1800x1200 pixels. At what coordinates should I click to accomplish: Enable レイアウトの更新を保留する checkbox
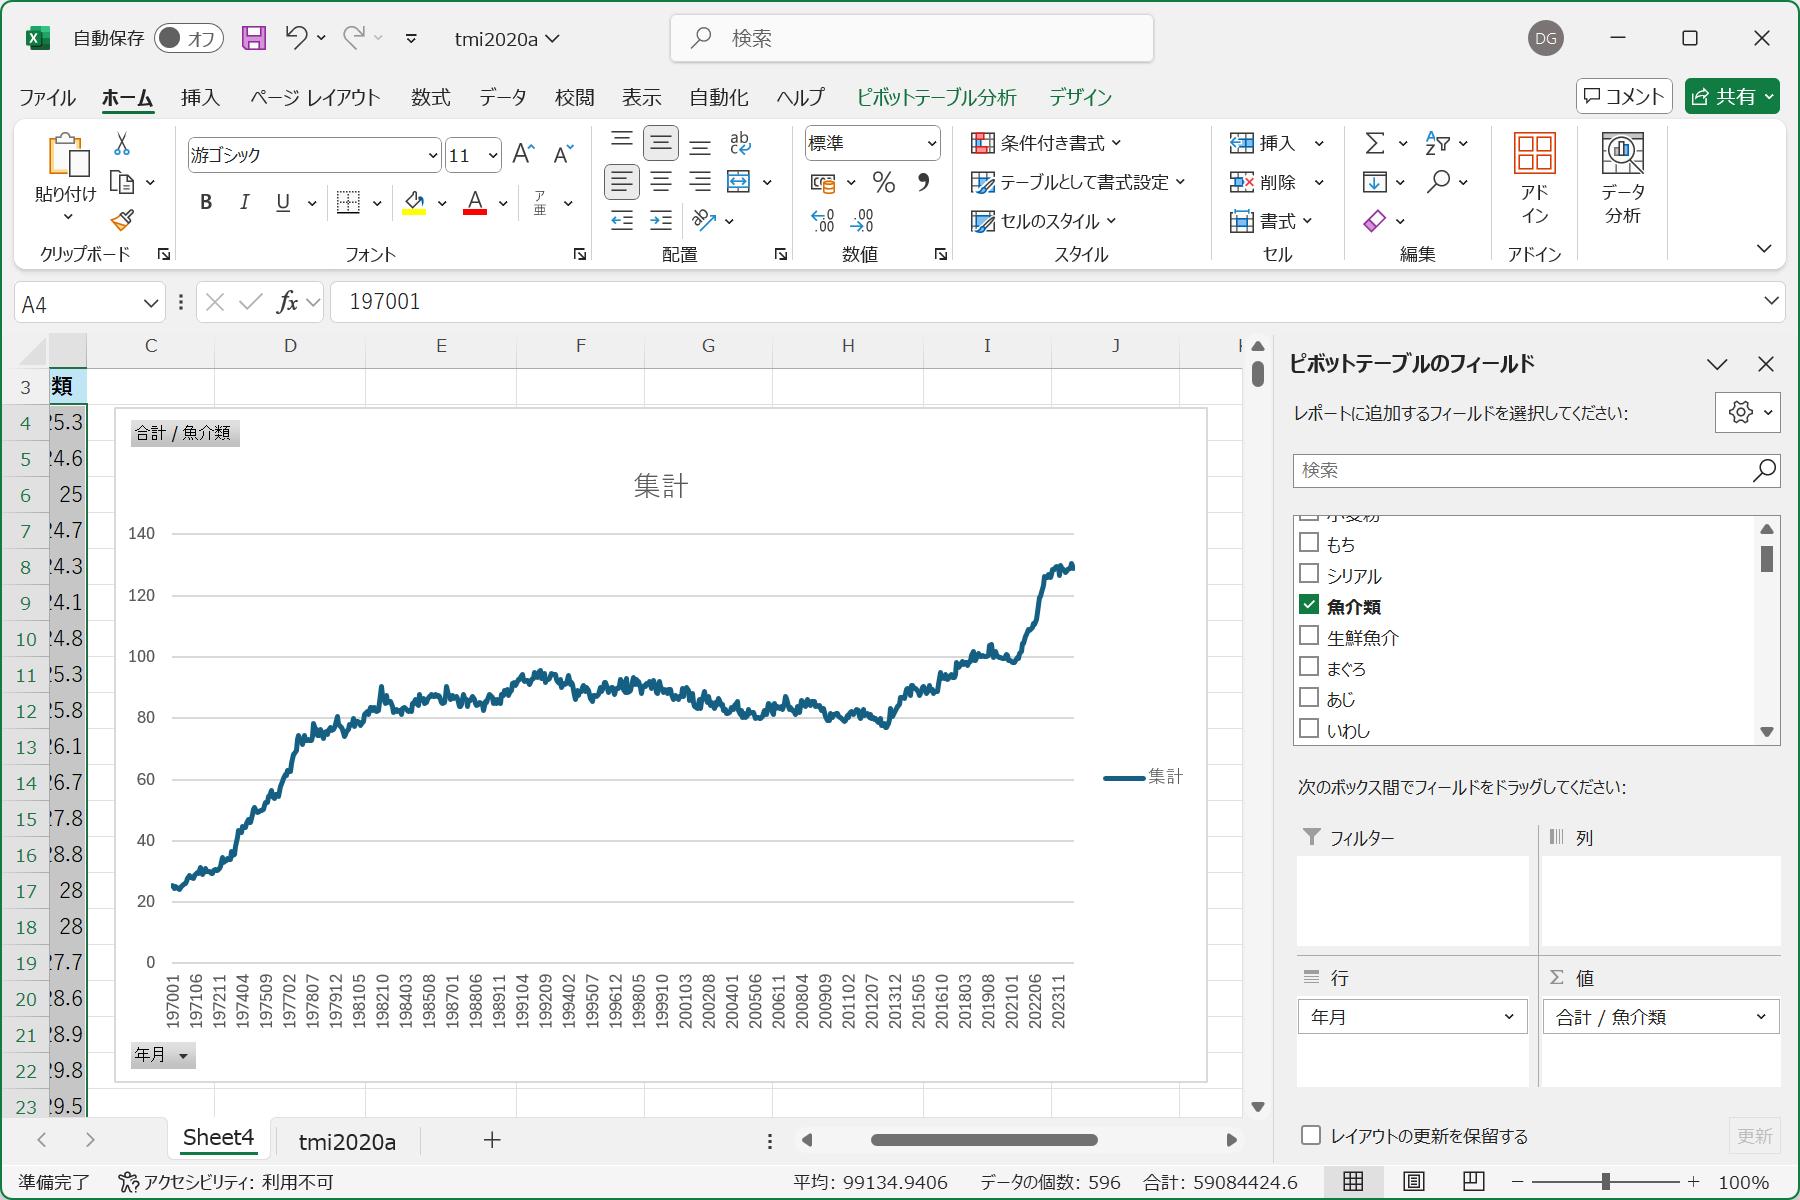click(1311, 1135)
